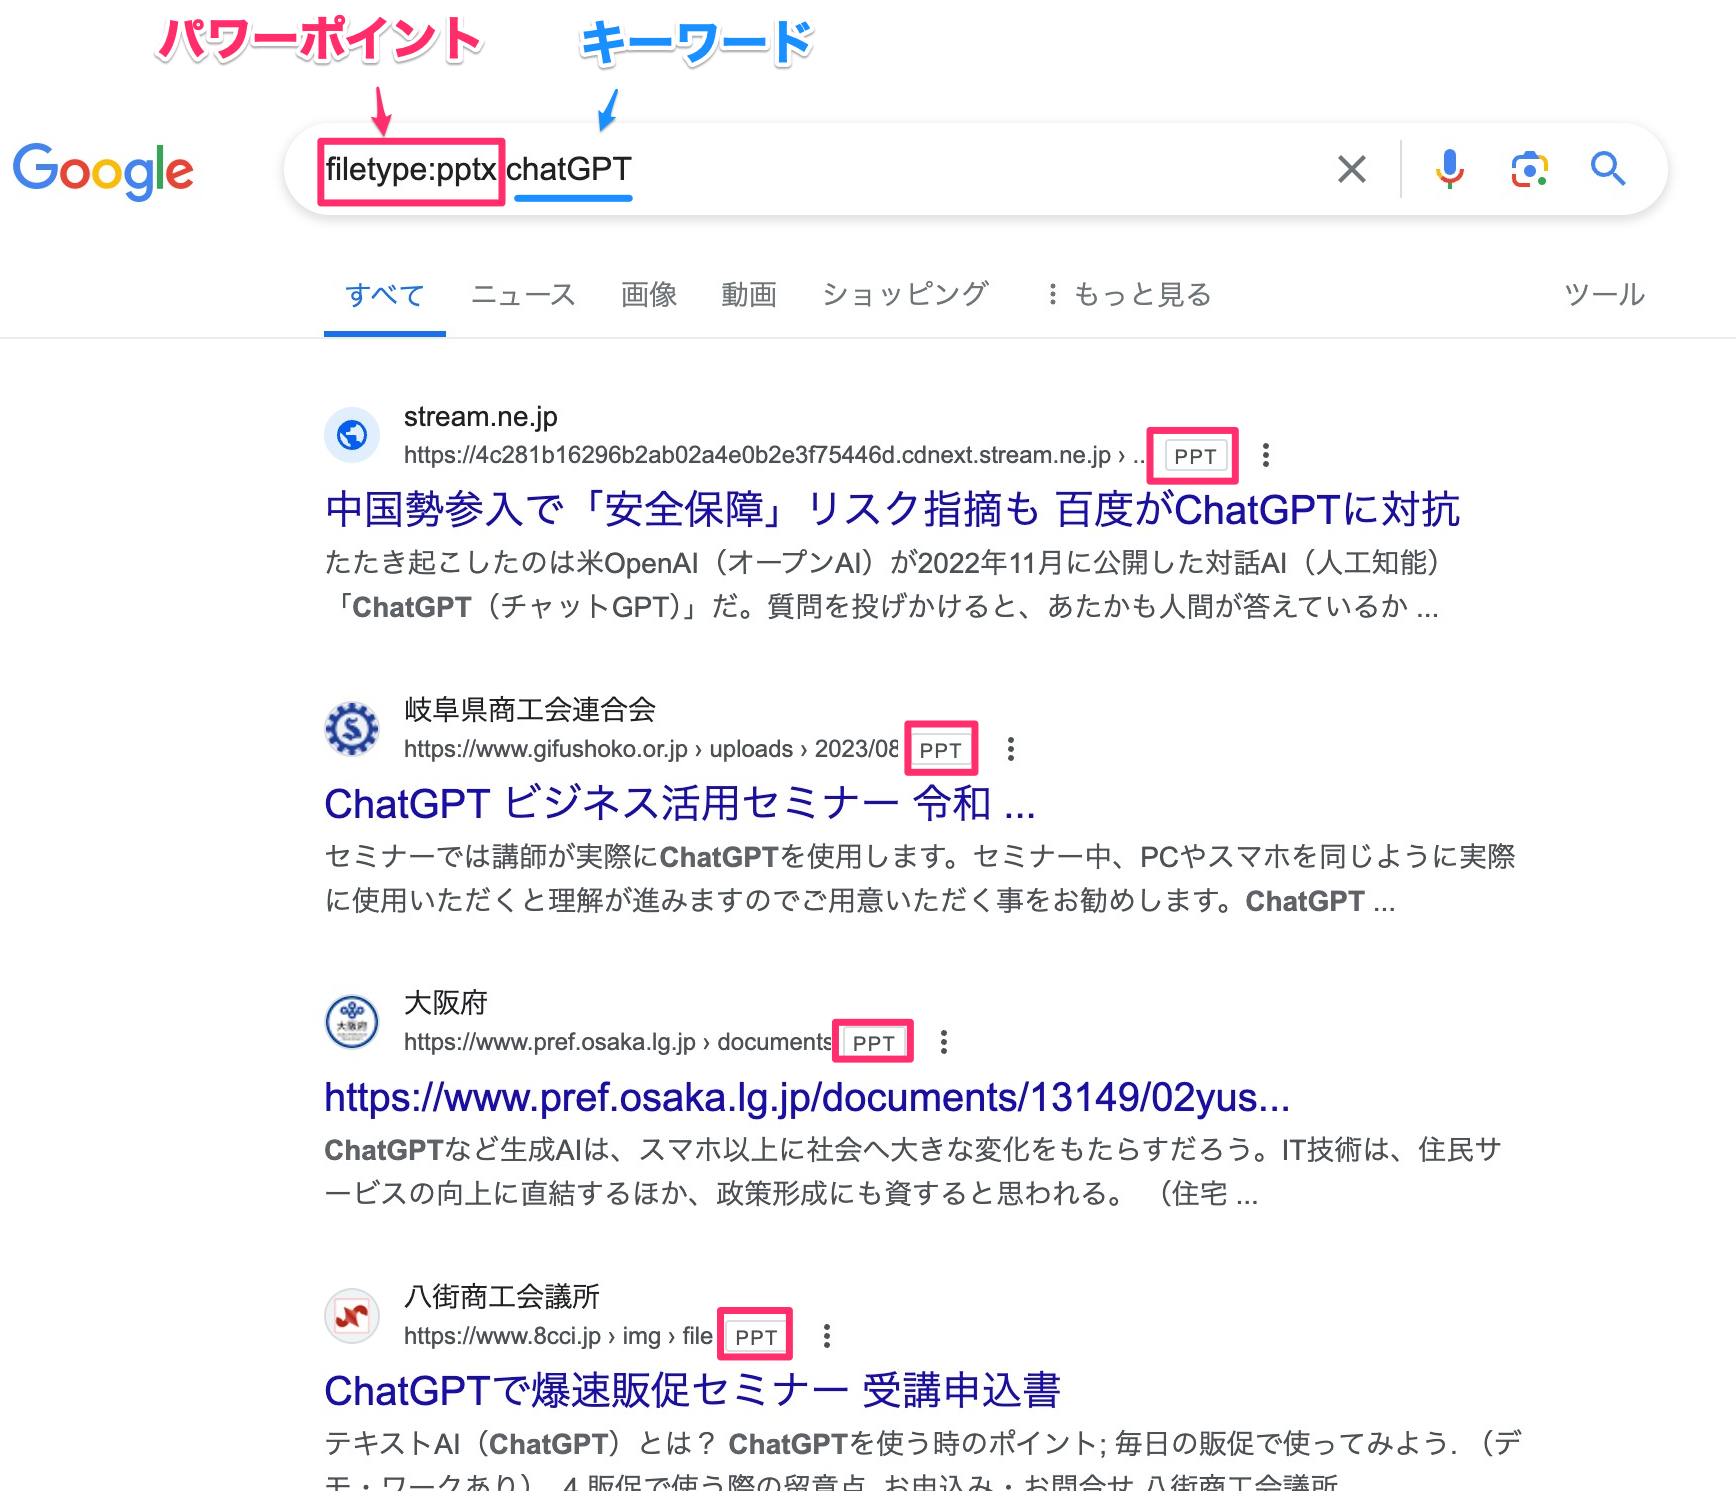Click the 岐阜県商工会連合会 site name

530,709
